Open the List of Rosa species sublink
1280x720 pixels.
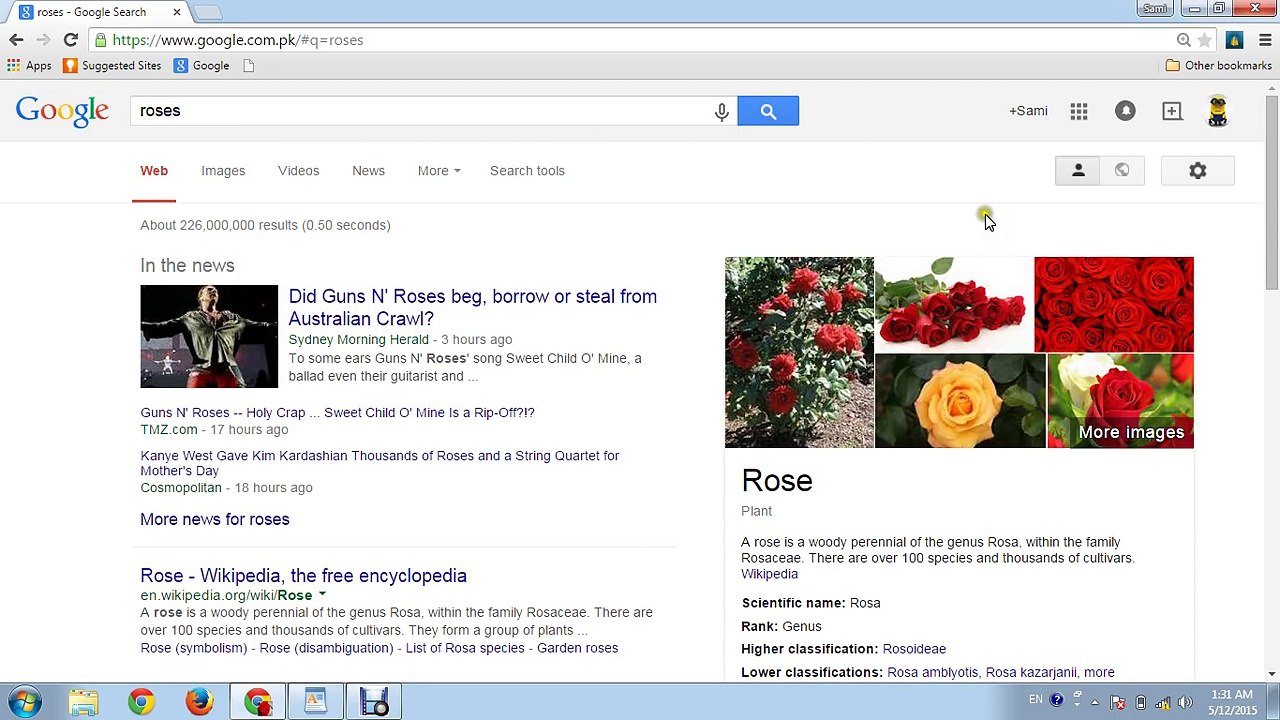click(x=465, y=648)
